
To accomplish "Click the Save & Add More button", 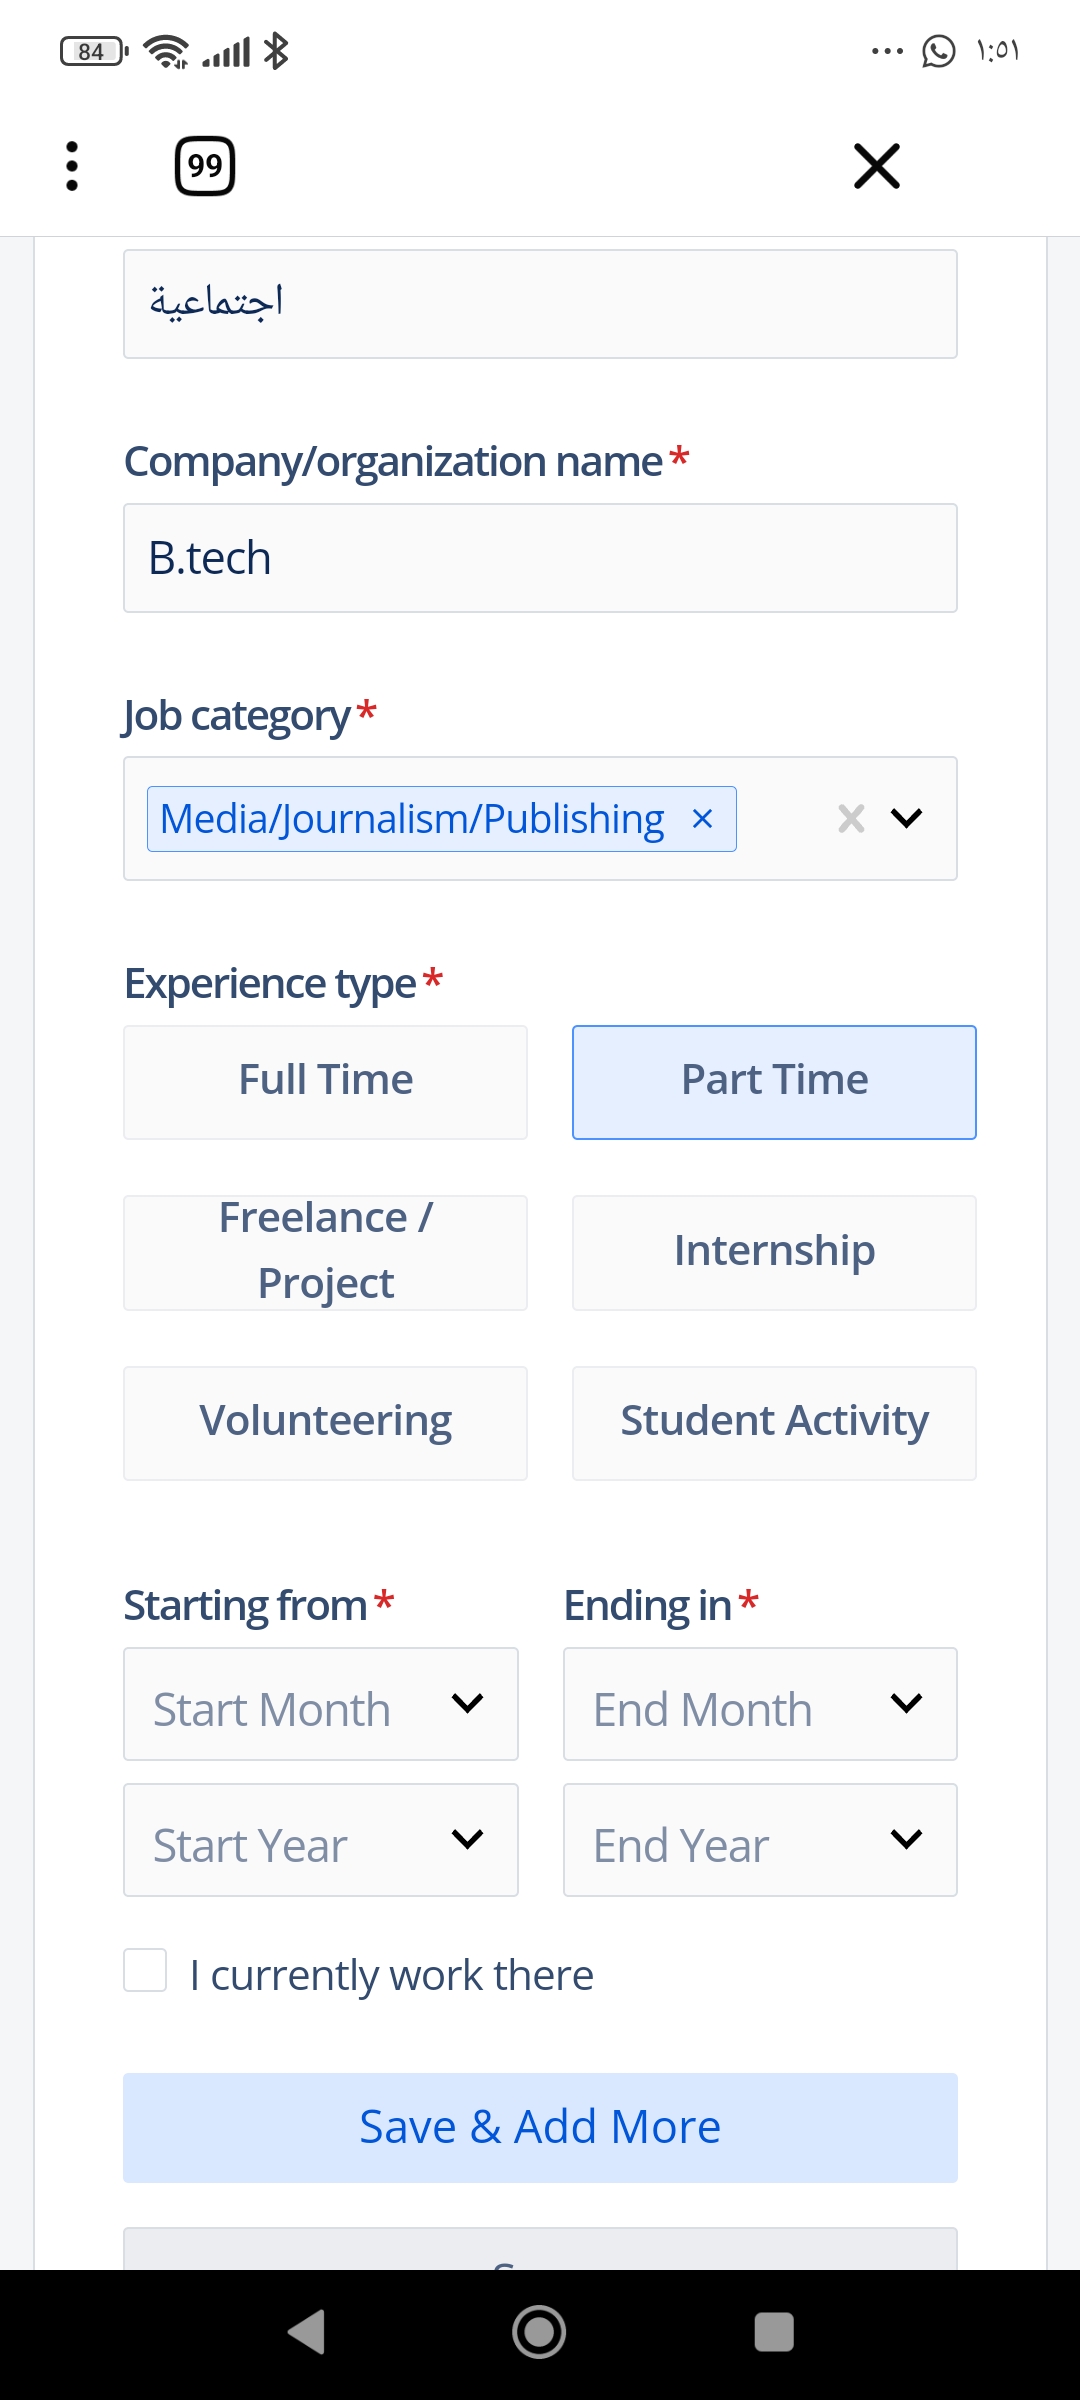I will (540, 2127).
